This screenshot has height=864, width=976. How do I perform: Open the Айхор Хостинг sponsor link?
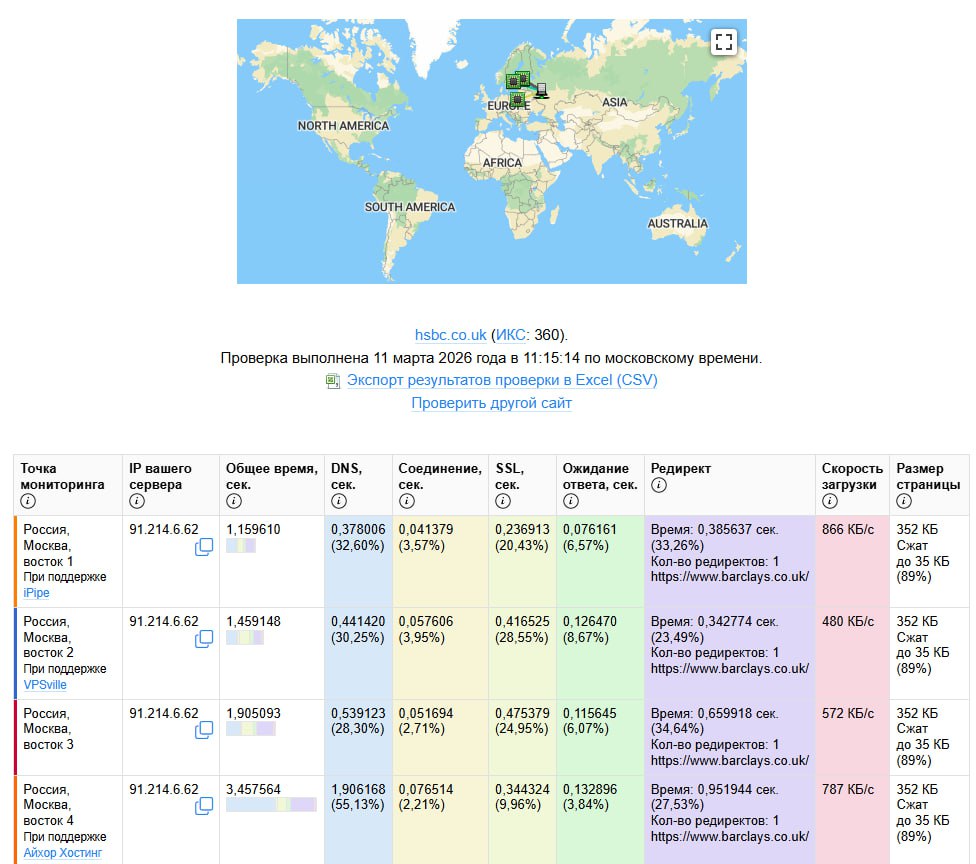point(61,853)
